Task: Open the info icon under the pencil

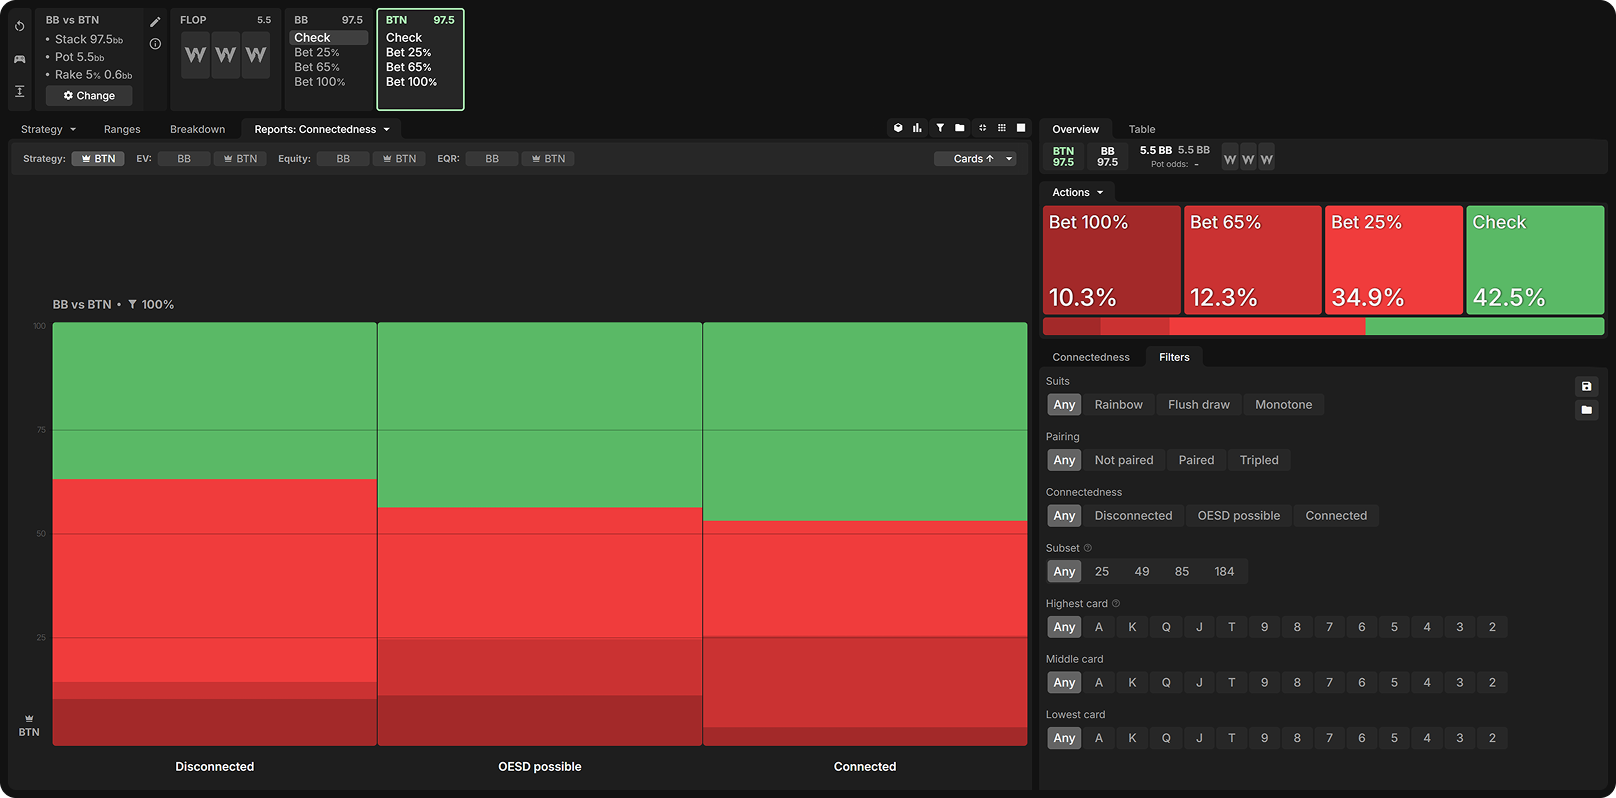Action: tap(155, 44)
